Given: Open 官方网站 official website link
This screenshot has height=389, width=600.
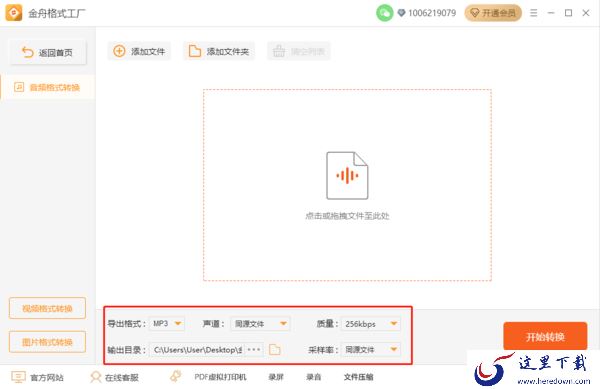Looking at the screenshot, I should coord(47,378).
